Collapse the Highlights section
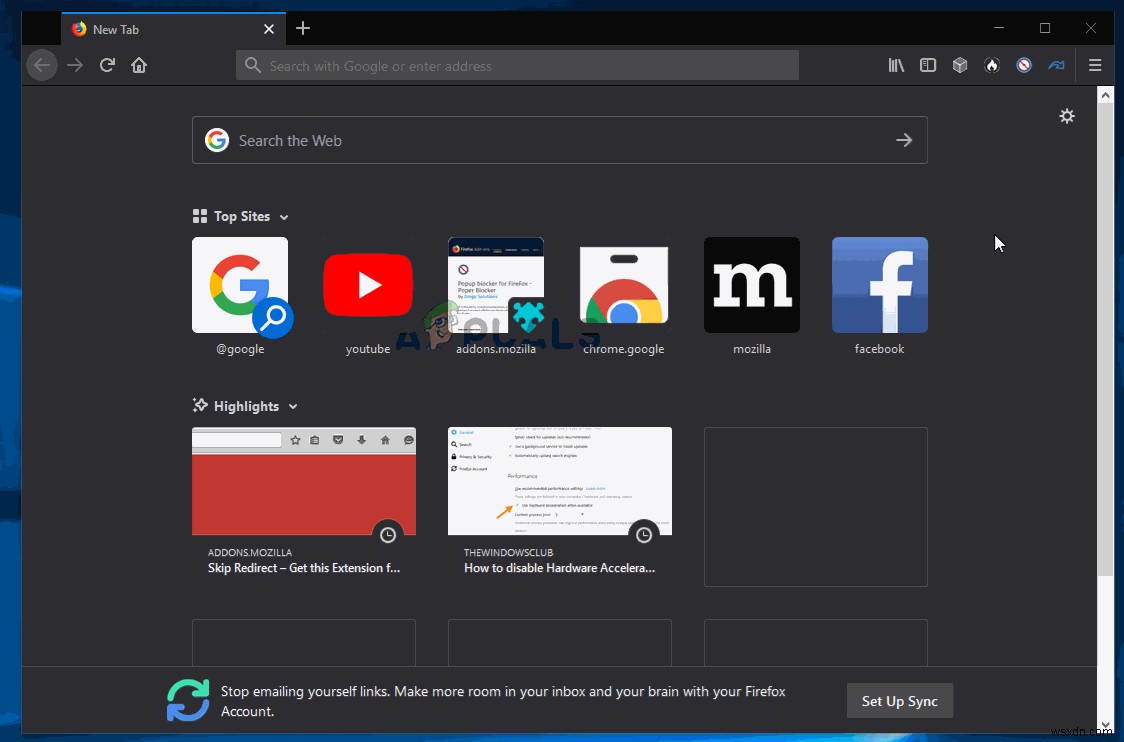Image resolution: width=1124 pixels, height=742 pixels. pos(292,406)
